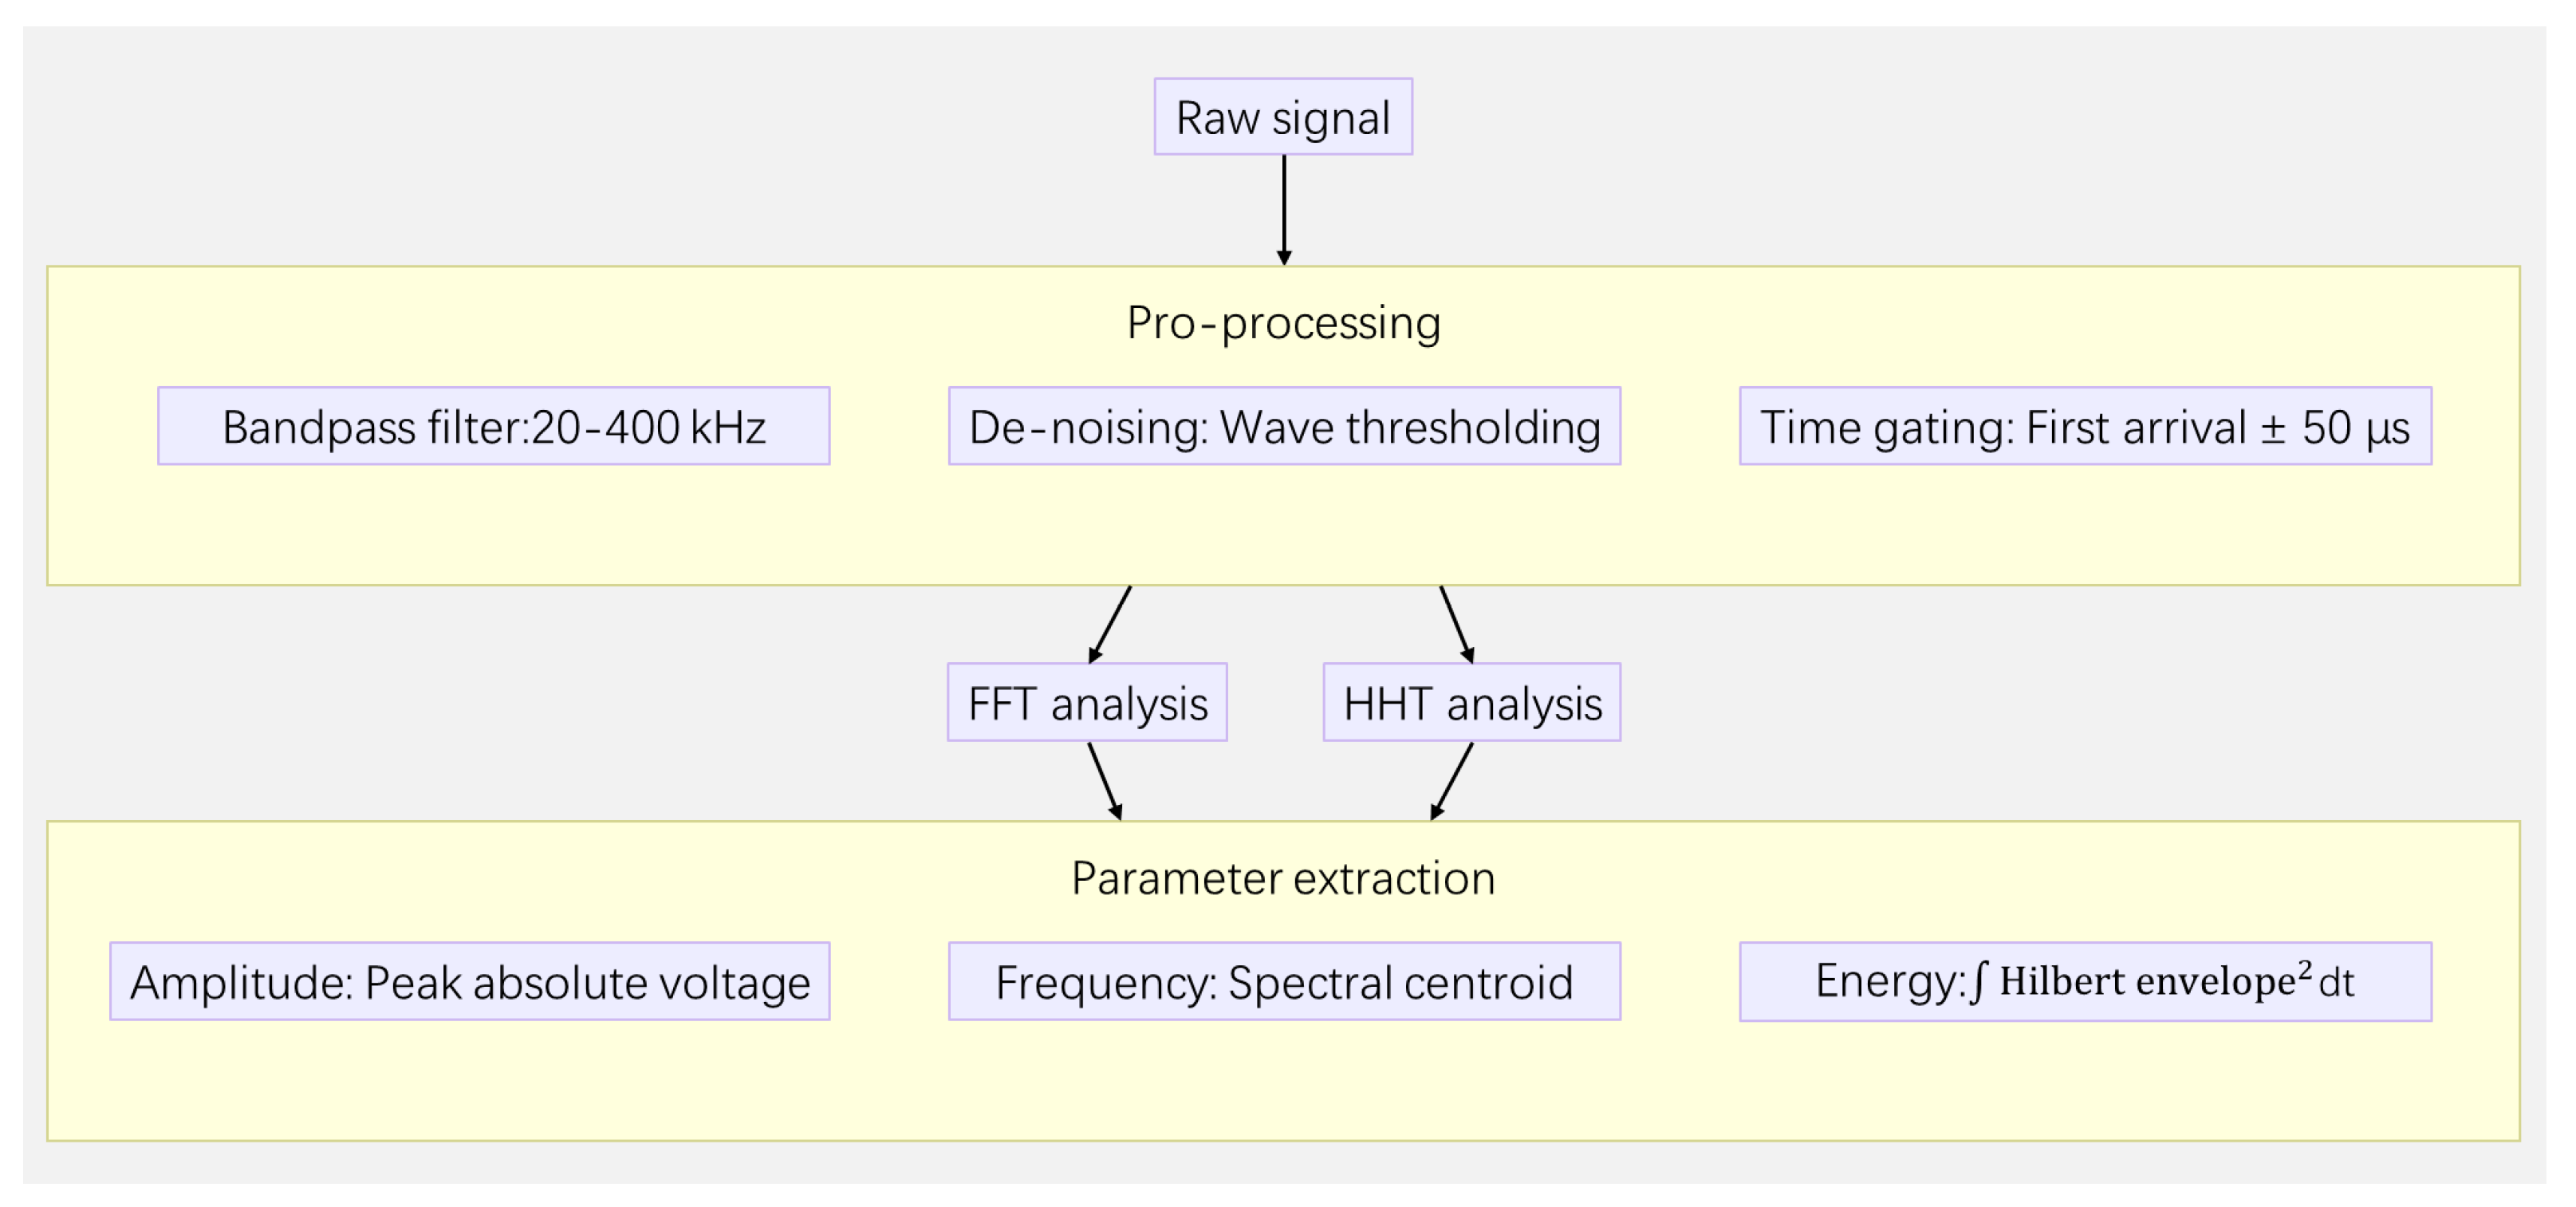Screen dimensions: 2576x1207
Task: Click empty yellow area below Amplitude box
Action: [469, 1080]
